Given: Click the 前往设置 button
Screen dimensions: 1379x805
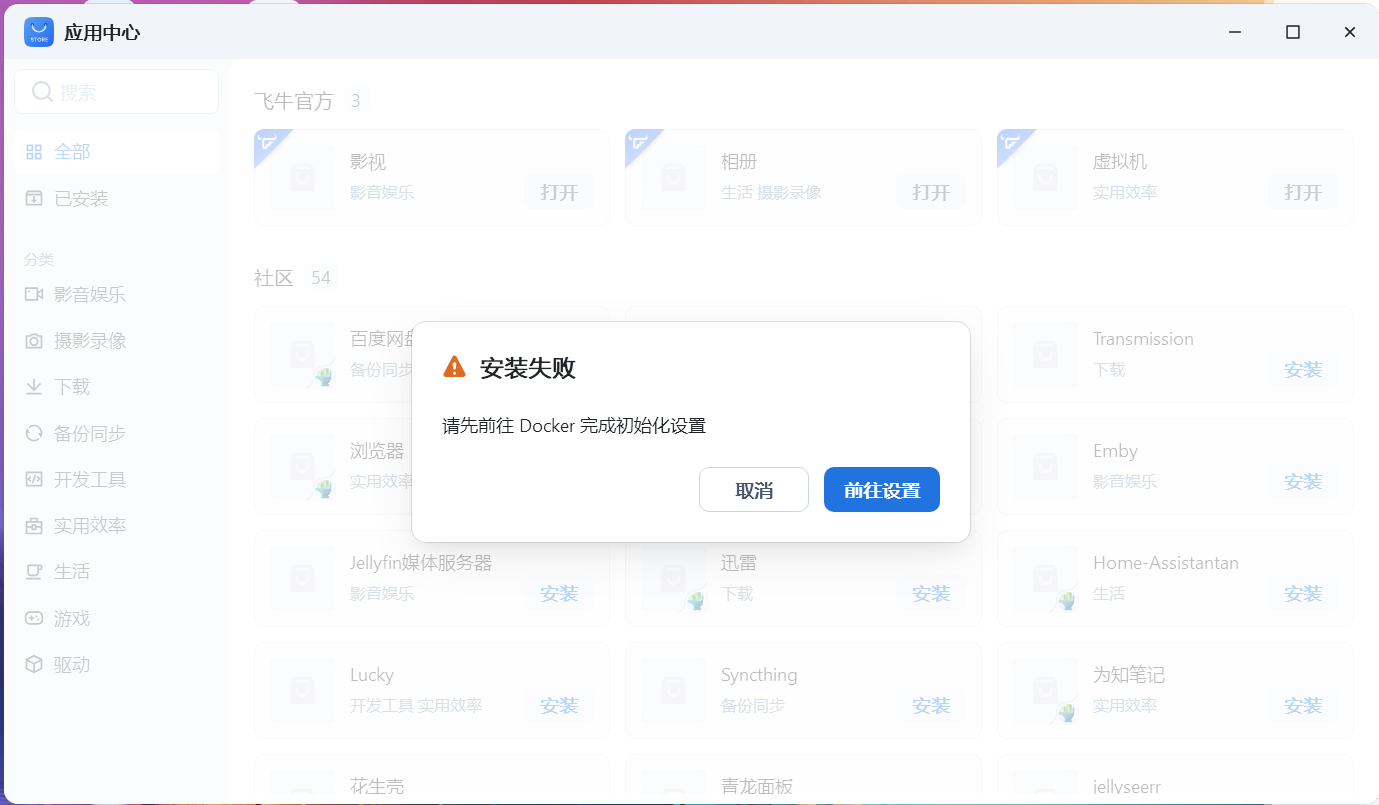Looking at the screenshot, I should tap(882, 490).
